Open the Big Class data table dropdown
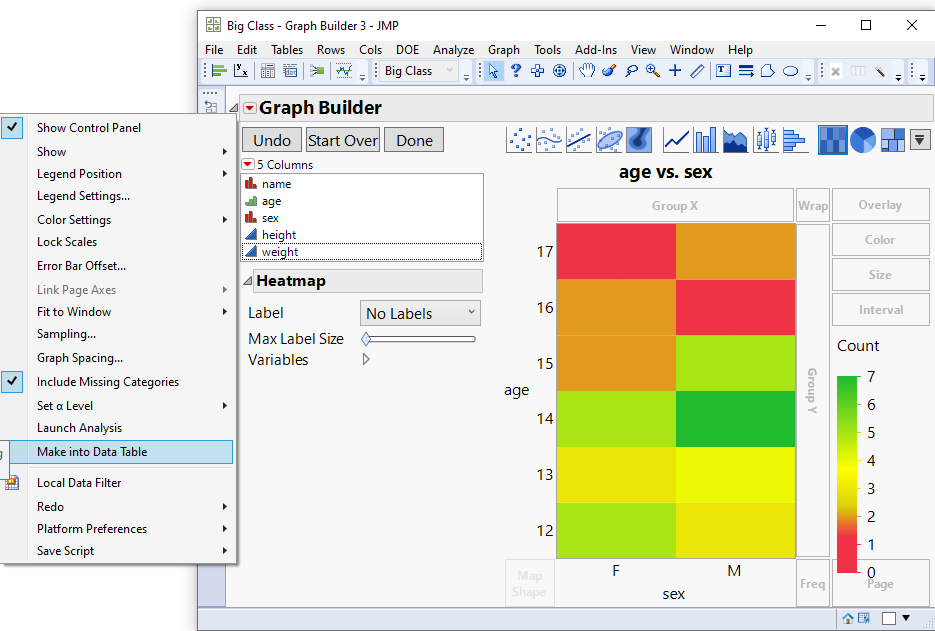This screenshot has height=631, width=935. (419, 71)
